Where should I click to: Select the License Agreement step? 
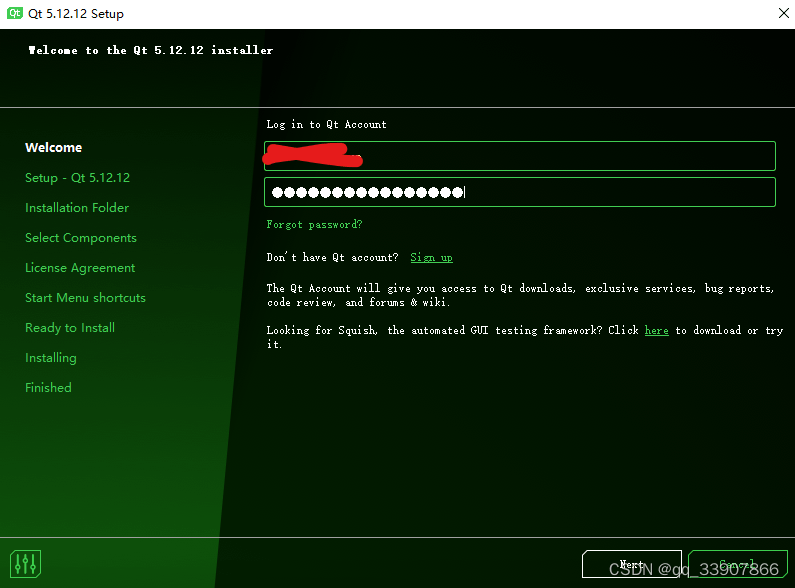coord(80,268)
